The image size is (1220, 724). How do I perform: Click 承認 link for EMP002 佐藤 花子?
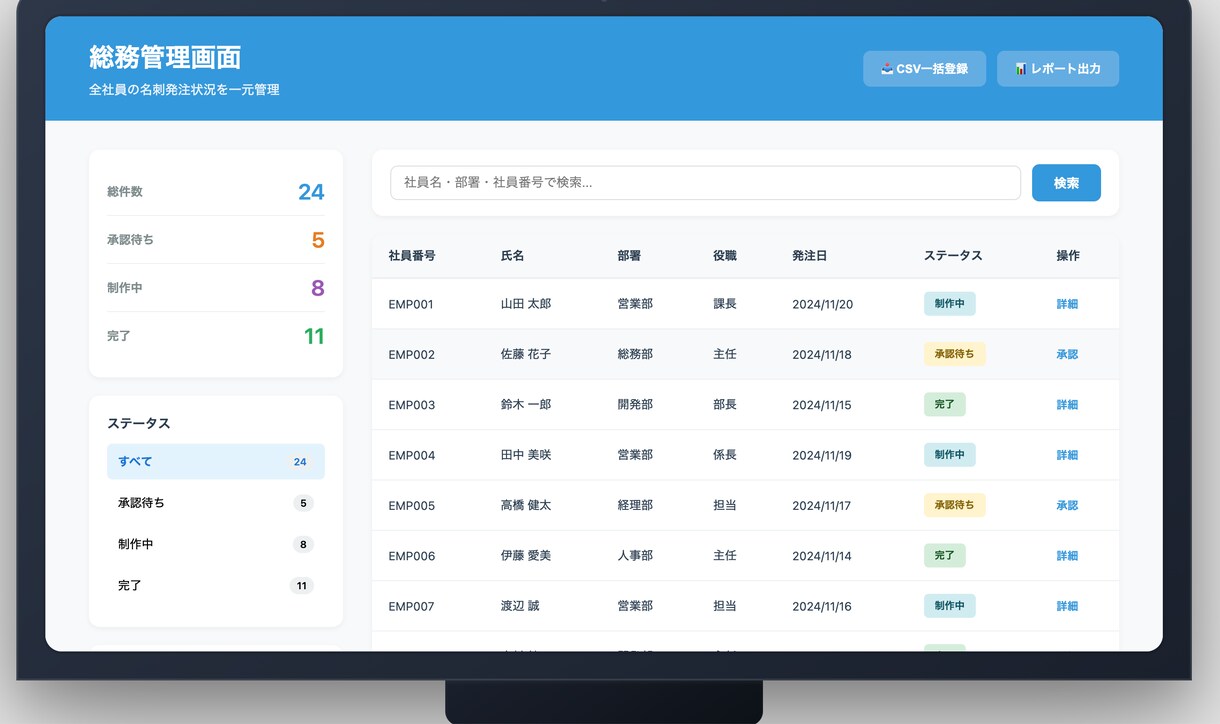[x=1067, y=354]
